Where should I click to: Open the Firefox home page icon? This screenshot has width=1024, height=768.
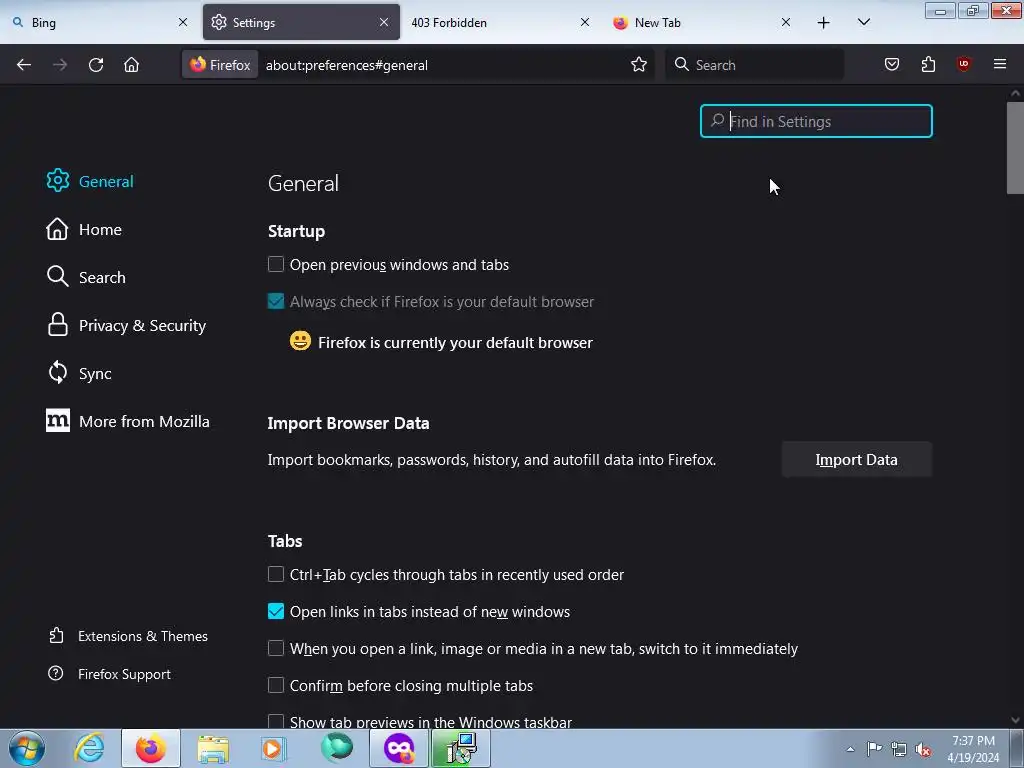[x=131, y=65]
